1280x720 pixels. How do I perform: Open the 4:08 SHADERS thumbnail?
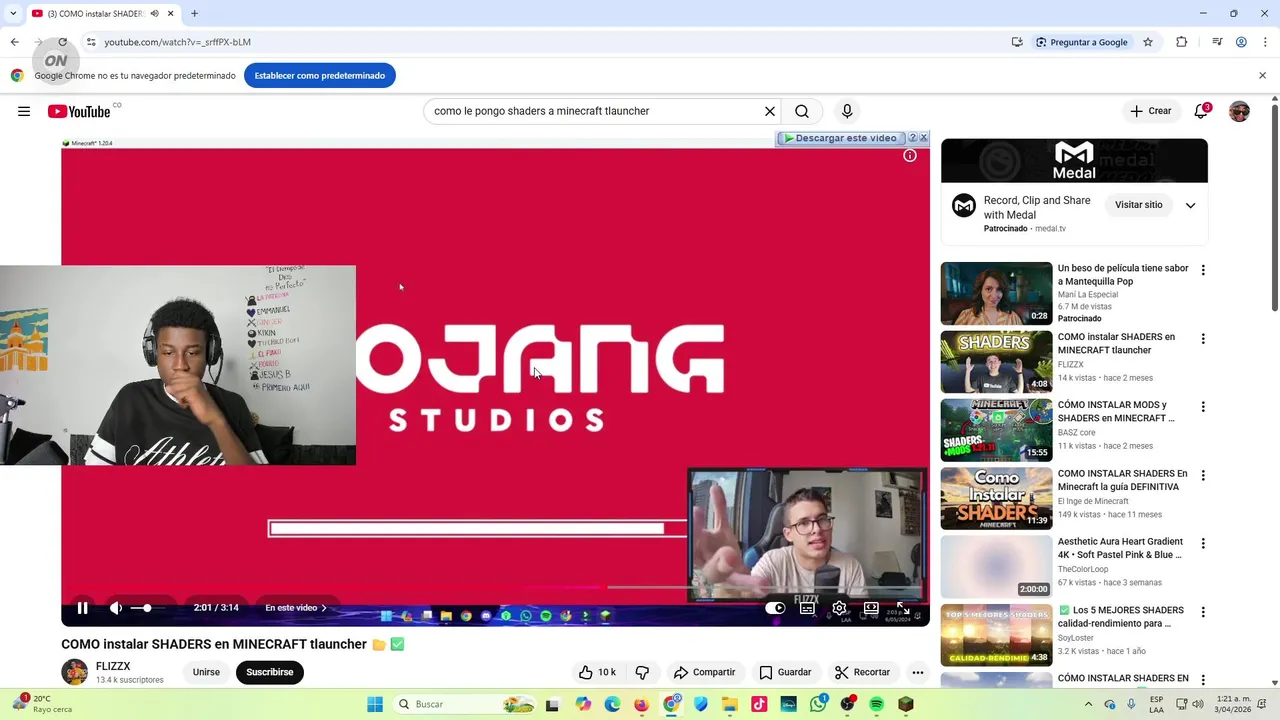click(x=996, y=362)
